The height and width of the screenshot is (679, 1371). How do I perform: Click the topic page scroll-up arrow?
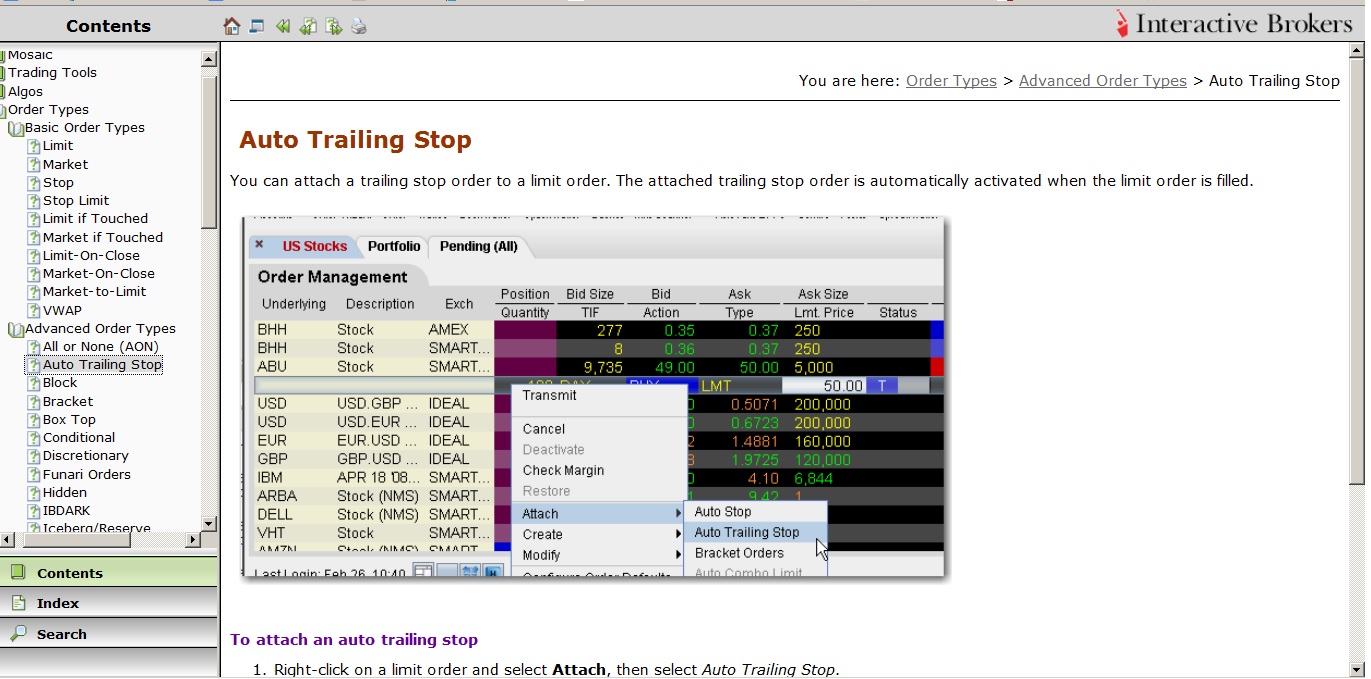[x=1357, y=50]
